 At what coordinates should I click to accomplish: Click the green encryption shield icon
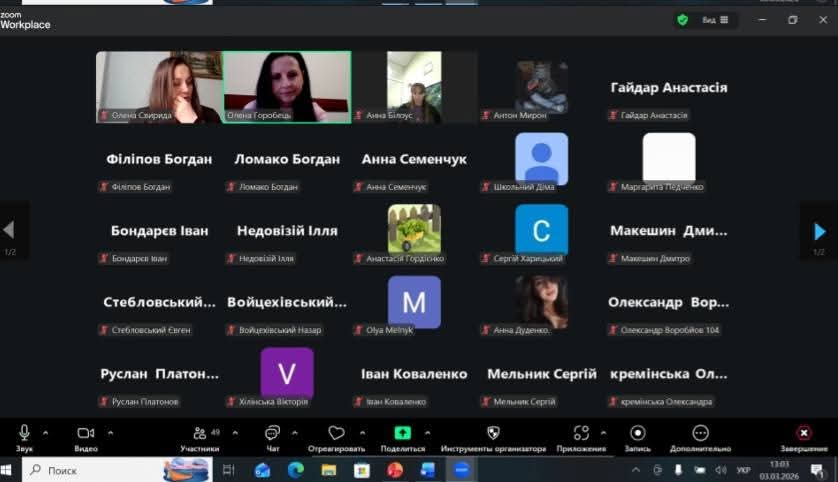[683, 19]
